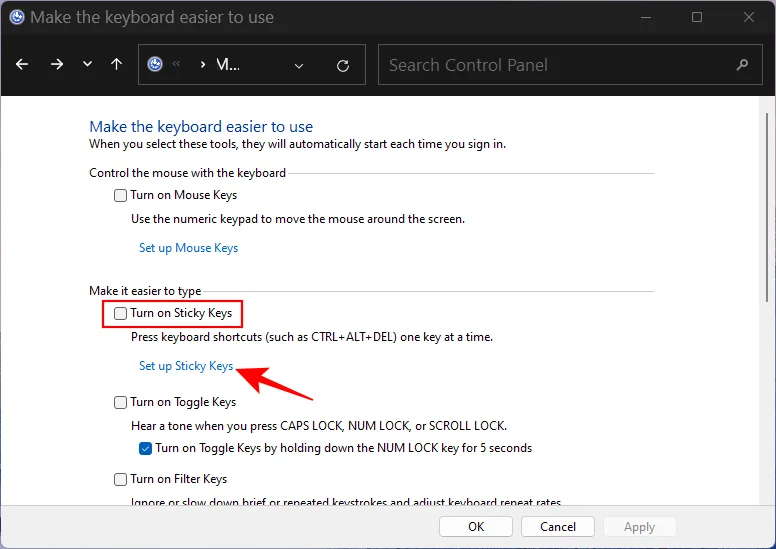Viewport: 776px width, 549px height.
Task: Expand the address bar history dropdown
Action: point(299,66)
